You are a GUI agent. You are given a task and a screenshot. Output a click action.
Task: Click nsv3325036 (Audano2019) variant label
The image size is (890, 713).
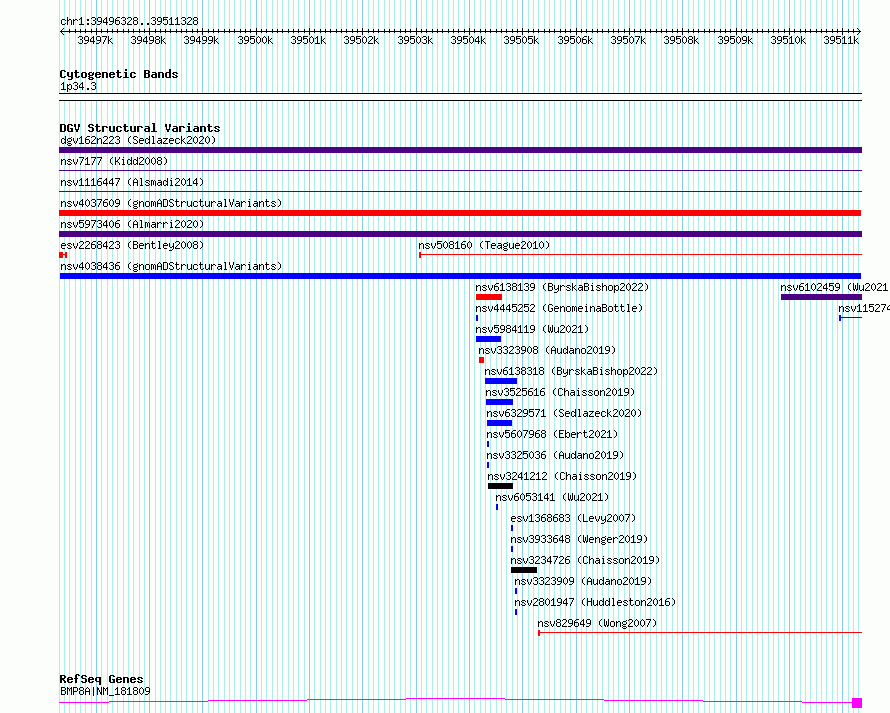pyautogui.click(x=555, y=455)
